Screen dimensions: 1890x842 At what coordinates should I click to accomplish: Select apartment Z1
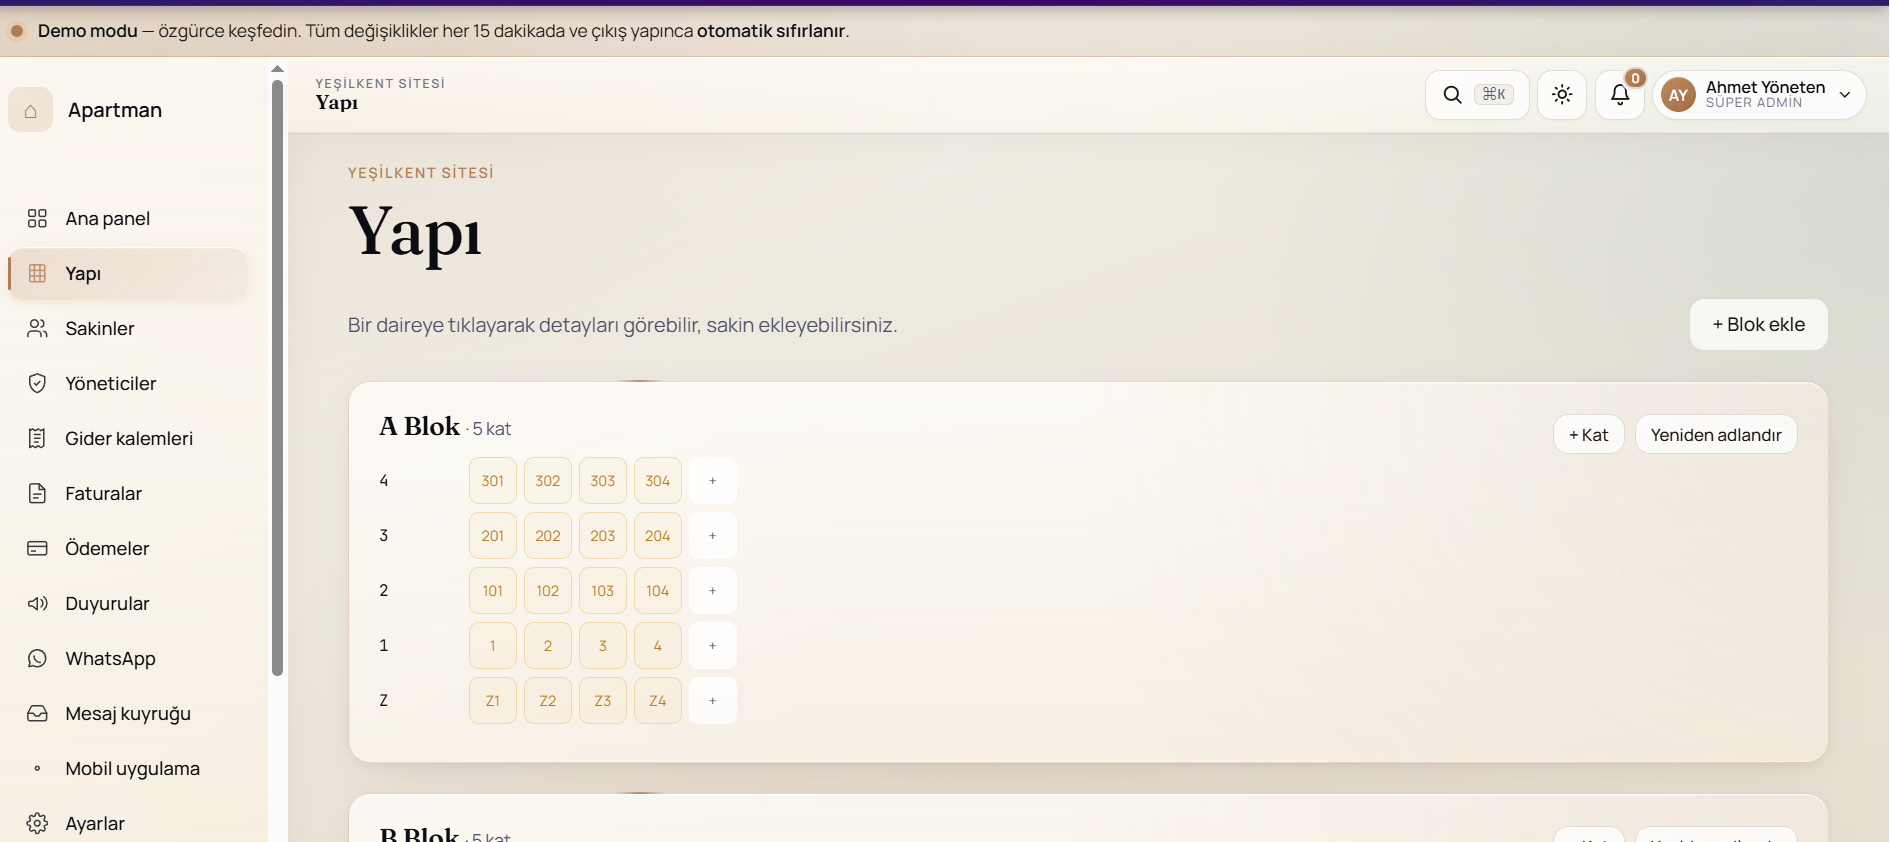pos(493,700)
